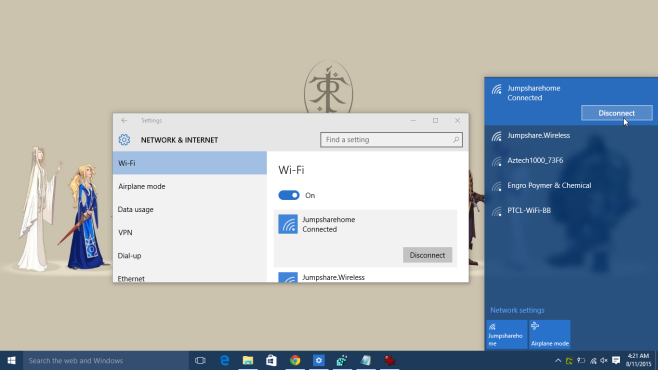Select Aztech1000_73F6 network in flyout
Image resolution: width=658 pixels, height=370 pixels.
click(571, 160)
